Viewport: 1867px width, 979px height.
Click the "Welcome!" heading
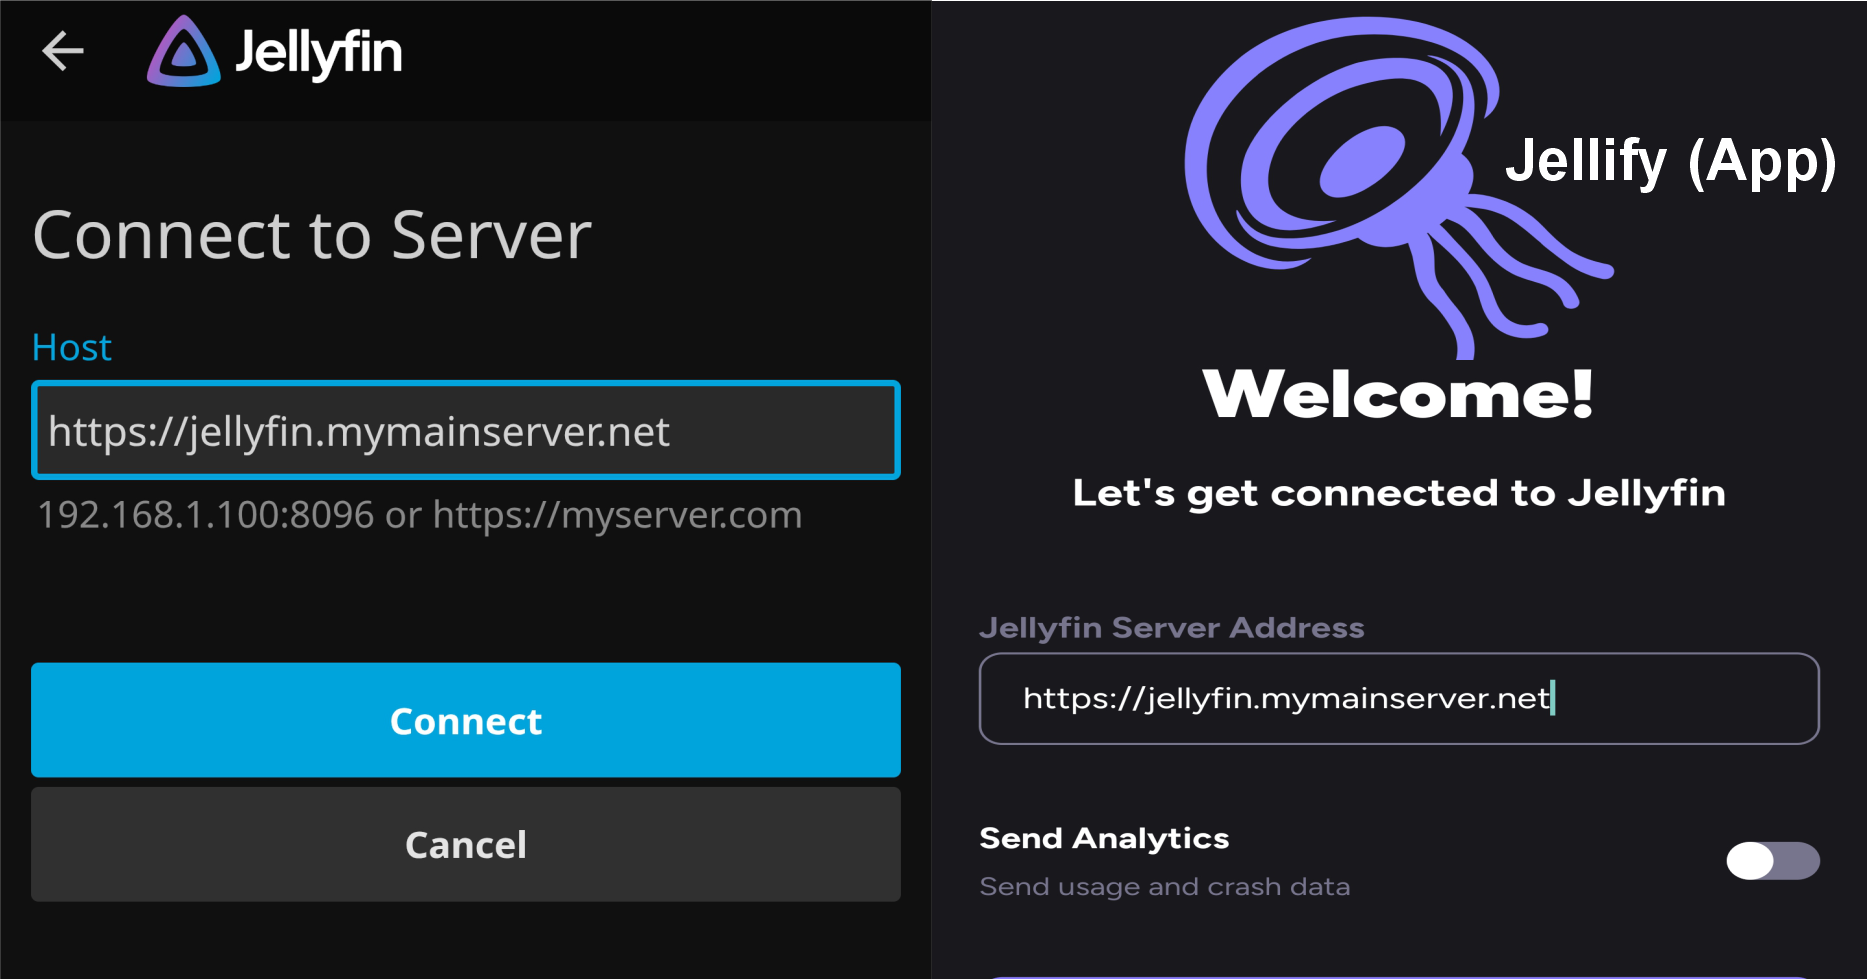tap(1398, 394)
